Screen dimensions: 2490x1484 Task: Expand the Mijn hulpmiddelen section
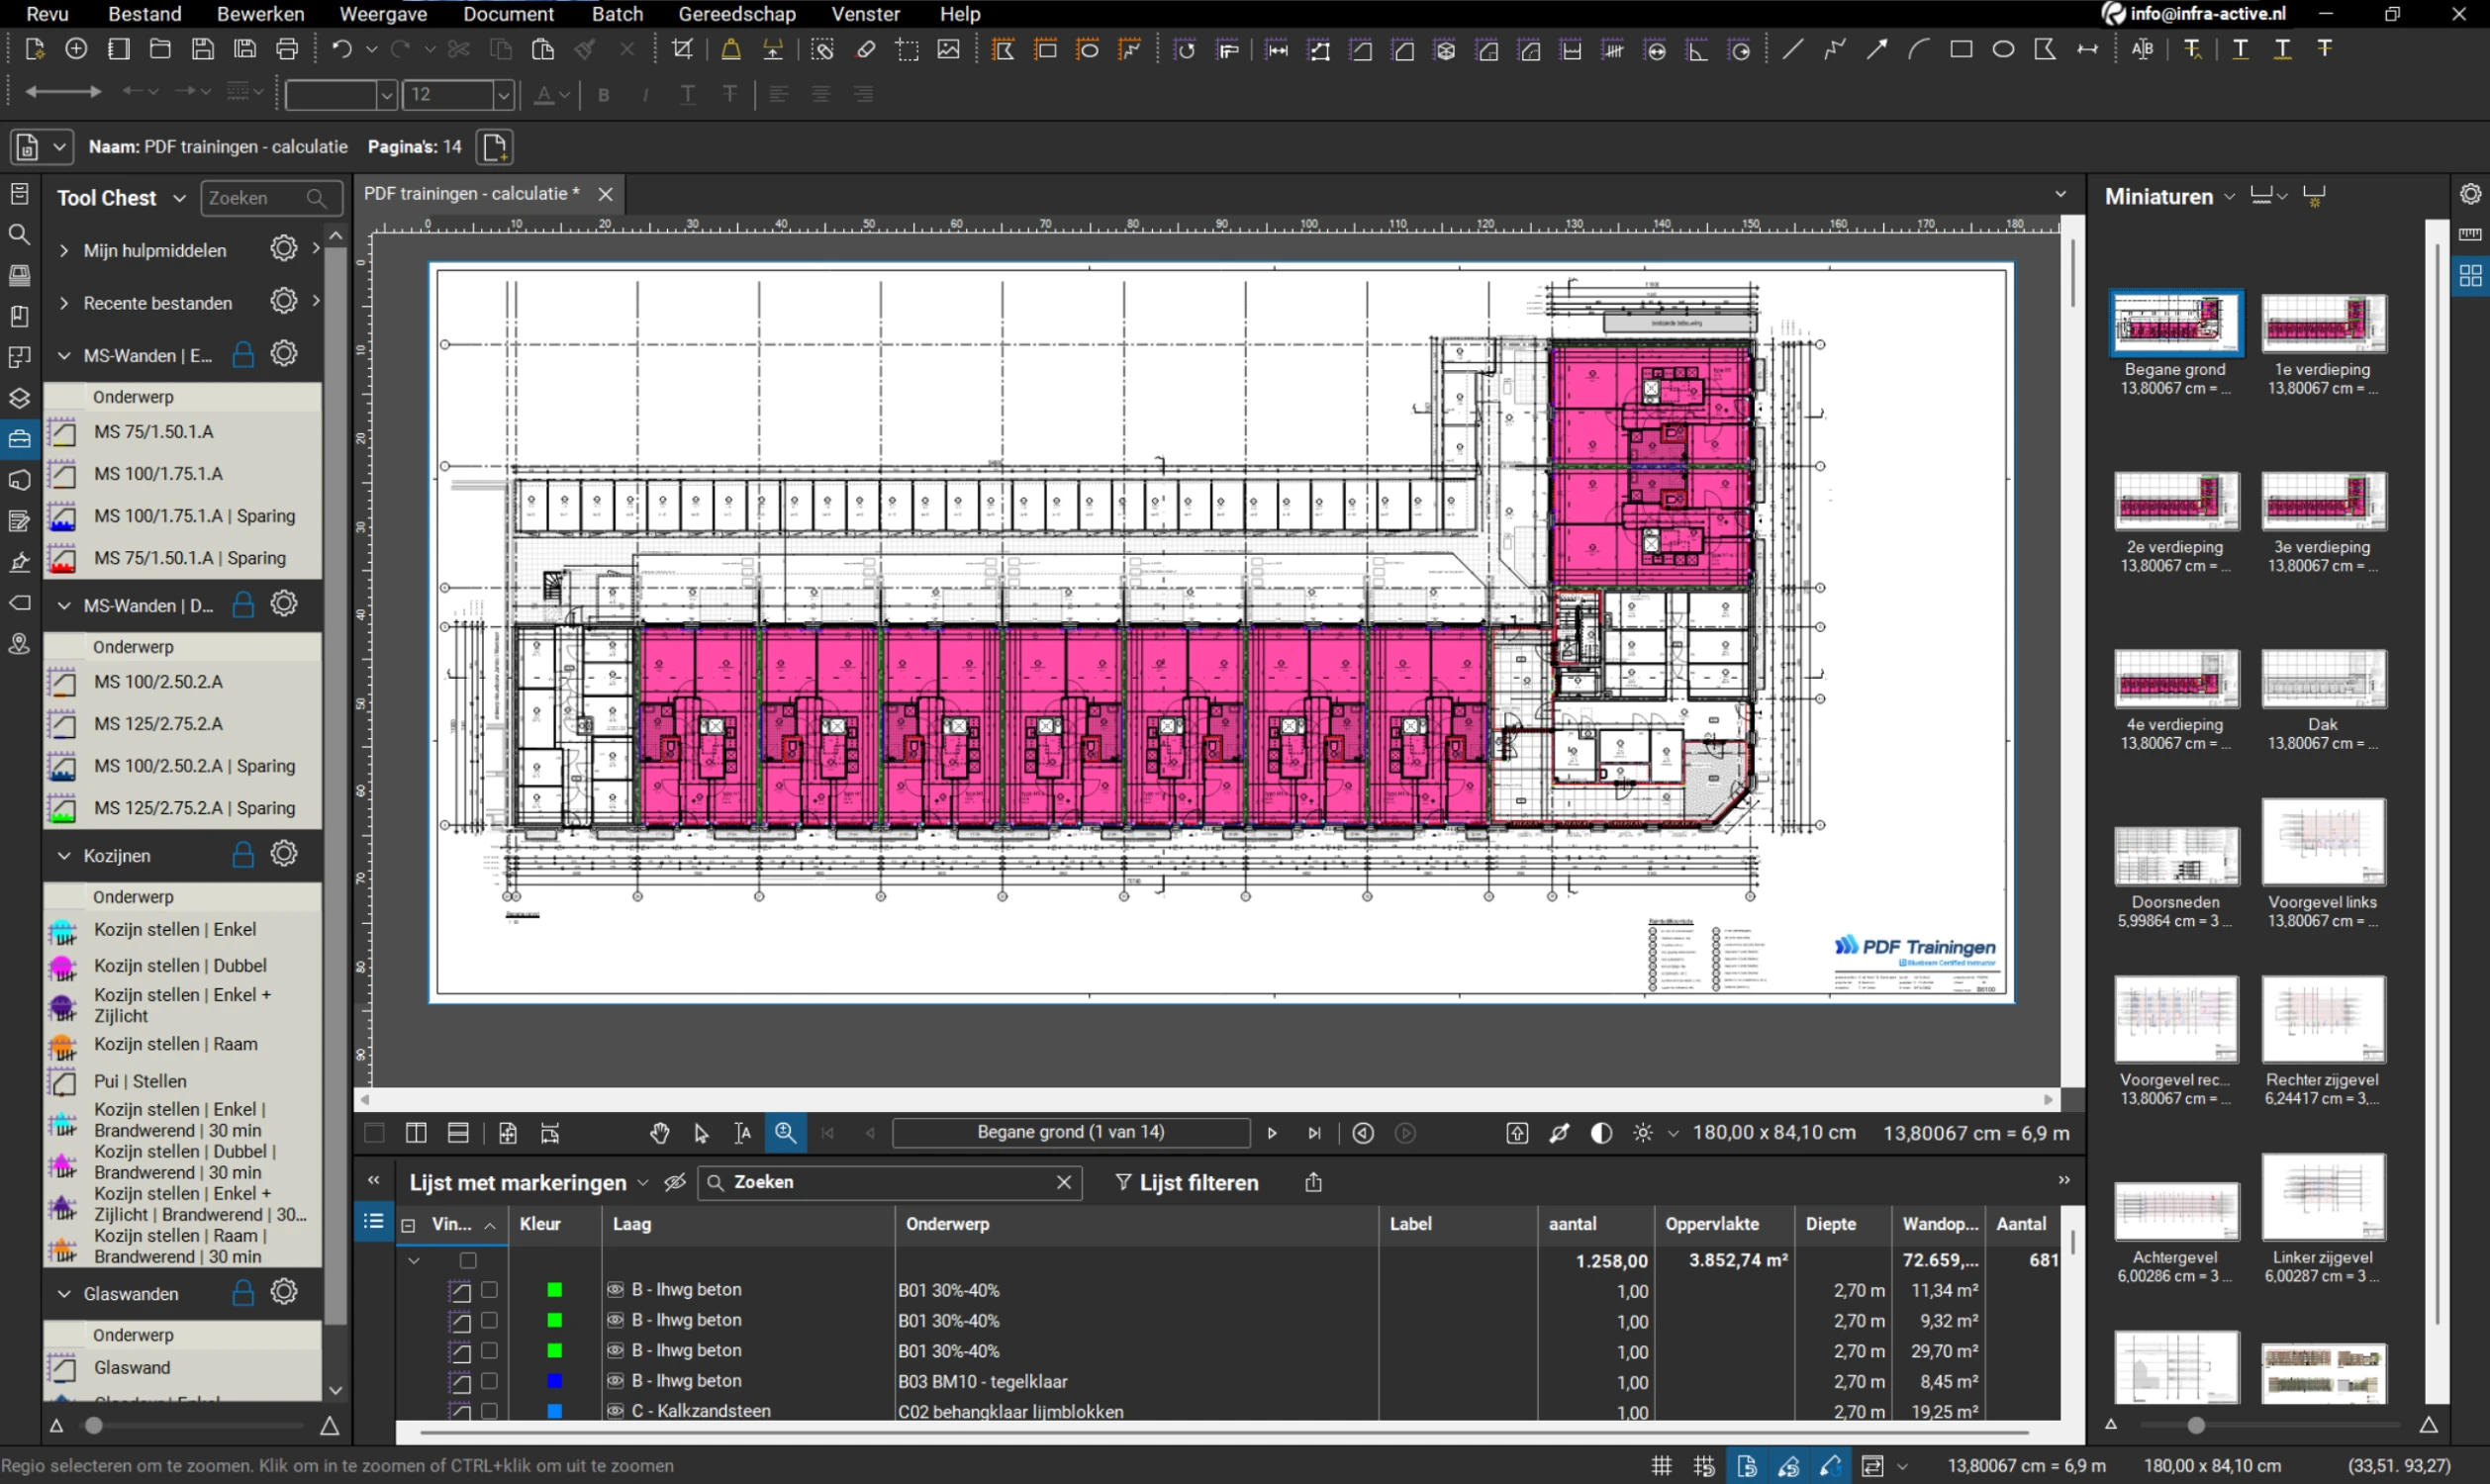pyautogui.click(x=64, y=250)
